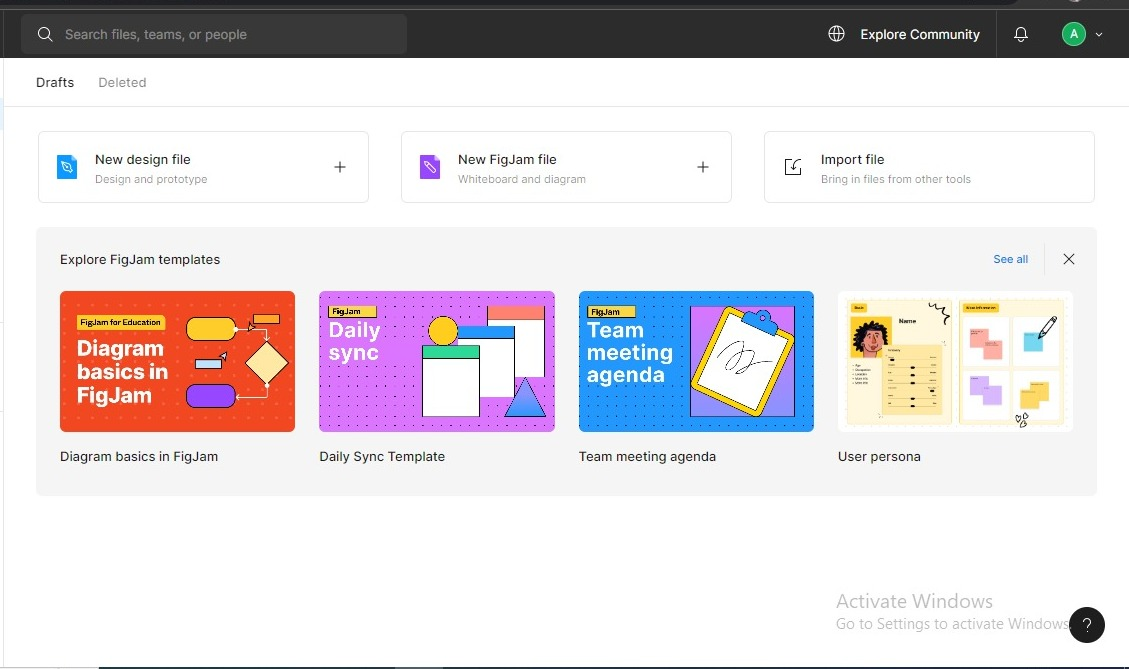Click the globe icon near Explore Community
Screen dimensions: 1129x669
pos(836,33)
